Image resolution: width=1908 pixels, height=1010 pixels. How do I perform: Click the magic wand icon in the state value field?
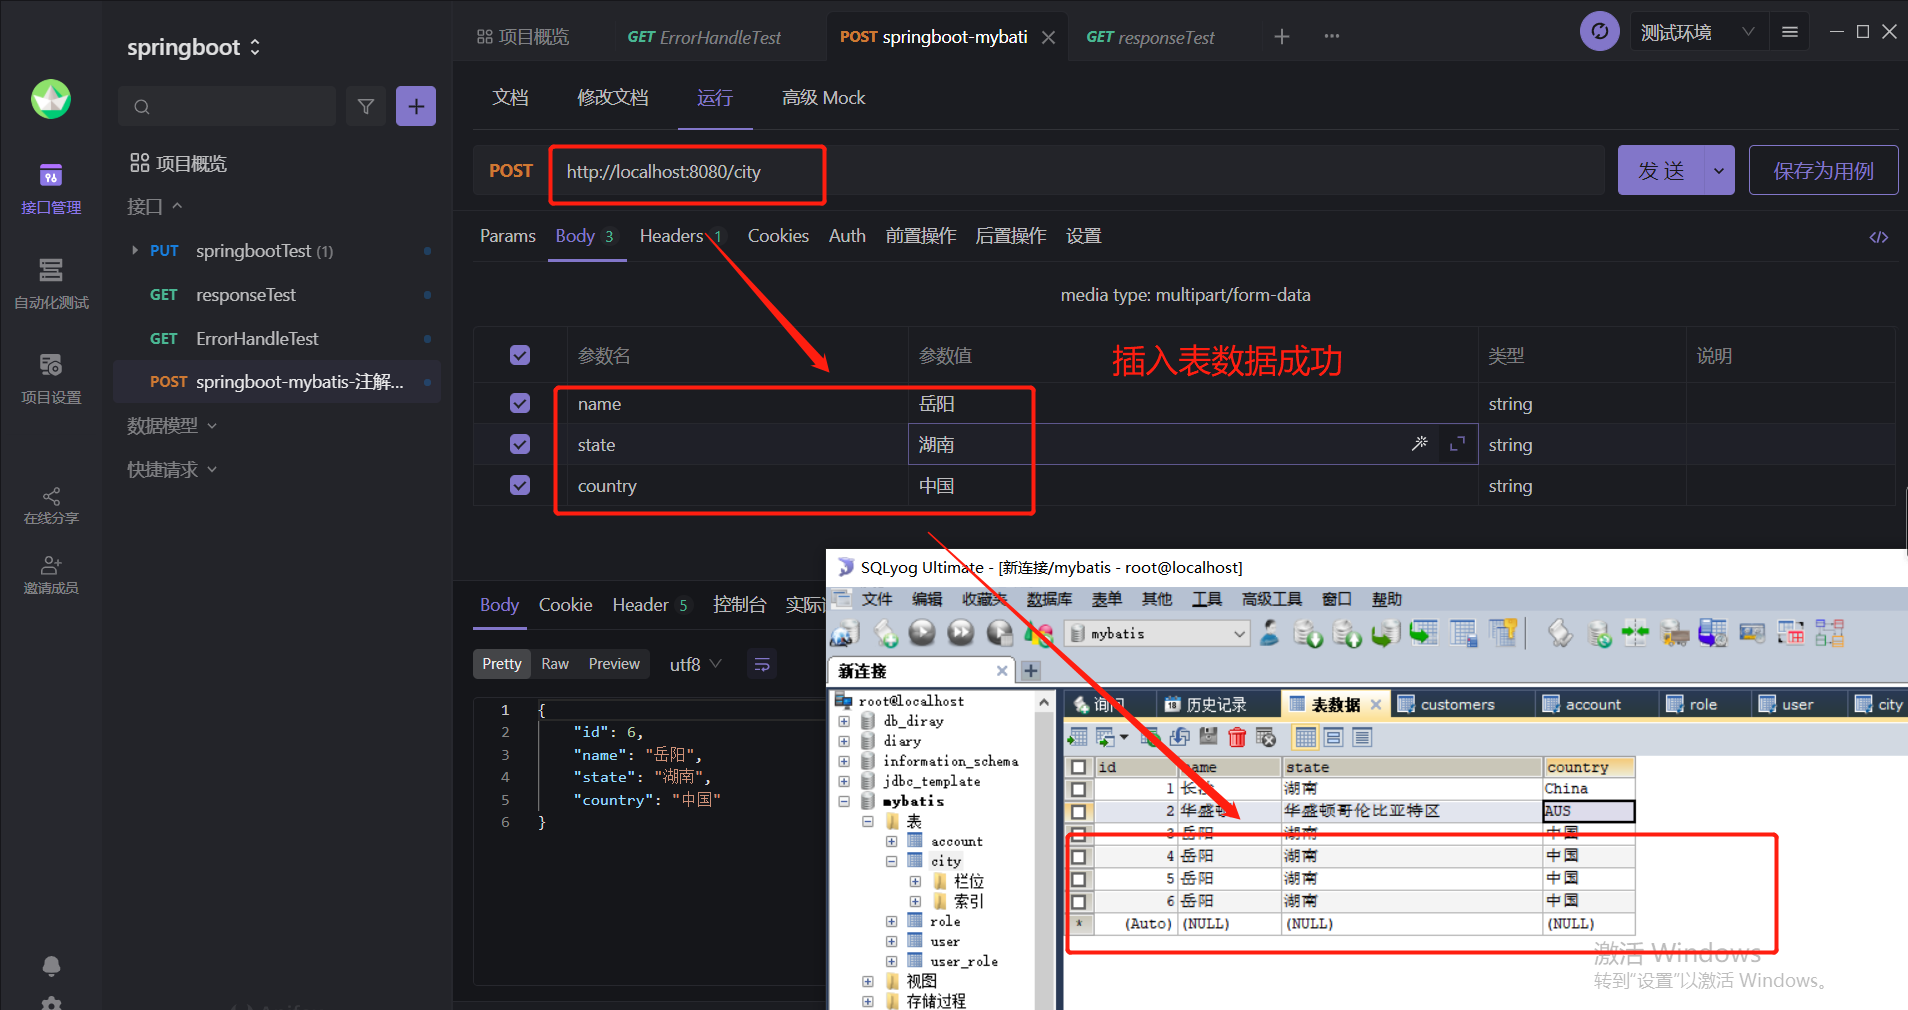(1419, 443)
